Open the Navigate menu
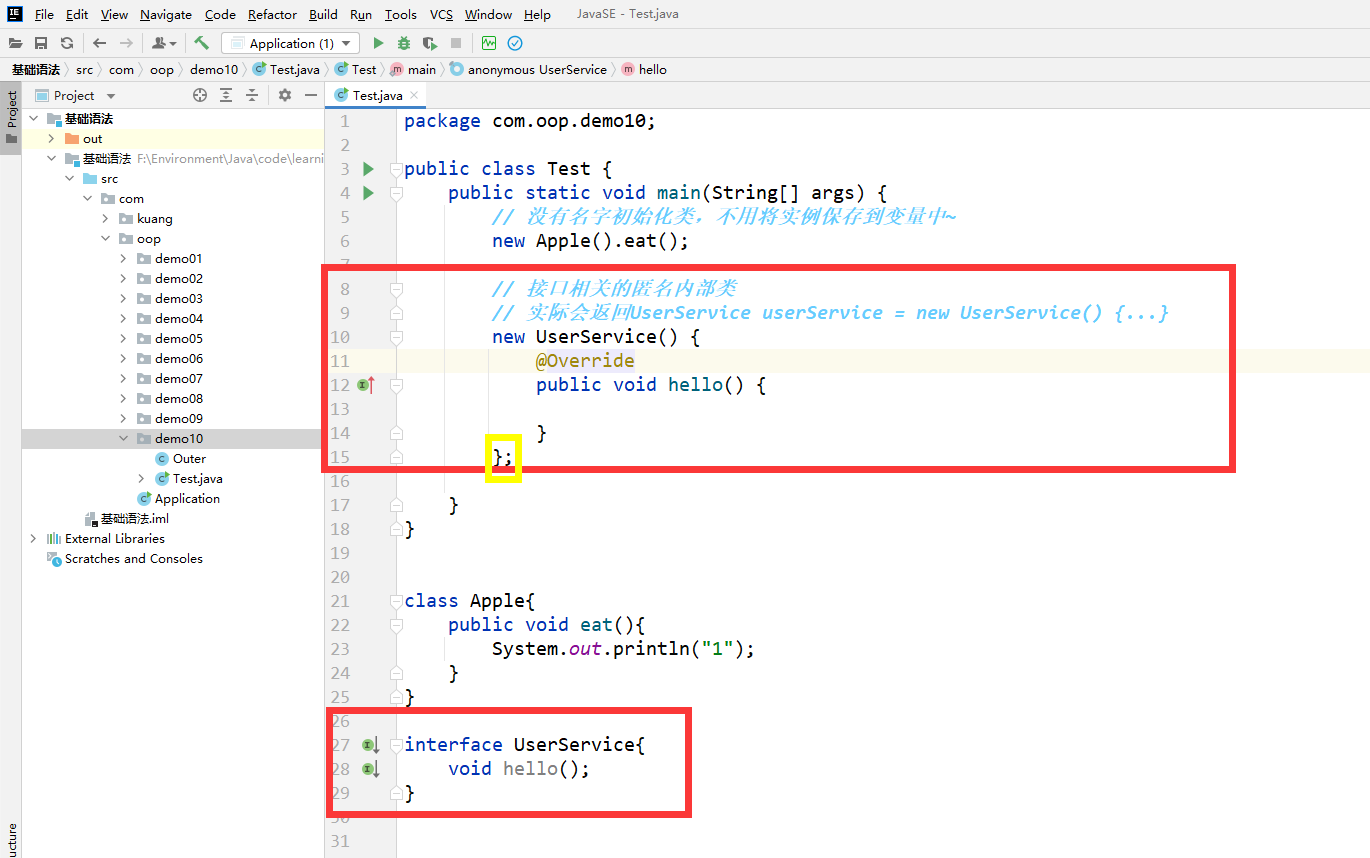 coord(166,14)
